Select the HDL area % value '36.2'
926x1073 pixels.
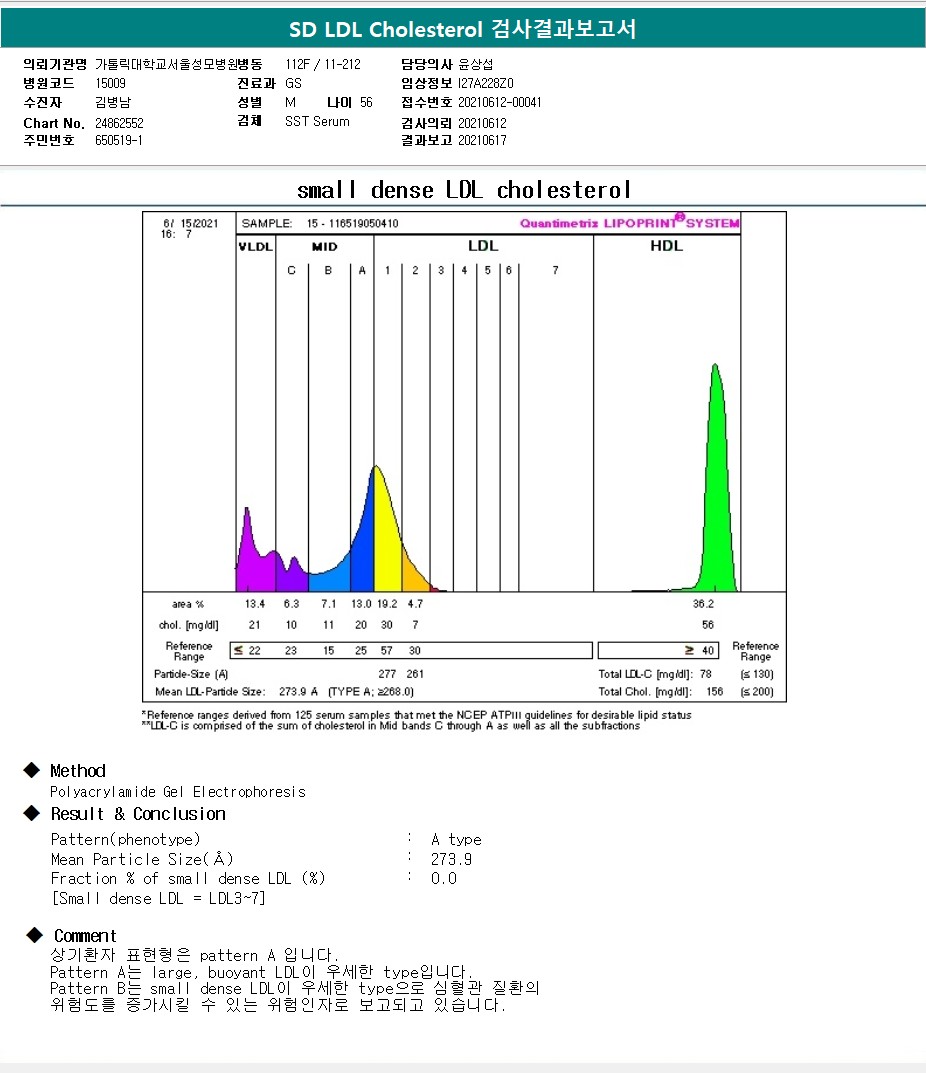703,604
